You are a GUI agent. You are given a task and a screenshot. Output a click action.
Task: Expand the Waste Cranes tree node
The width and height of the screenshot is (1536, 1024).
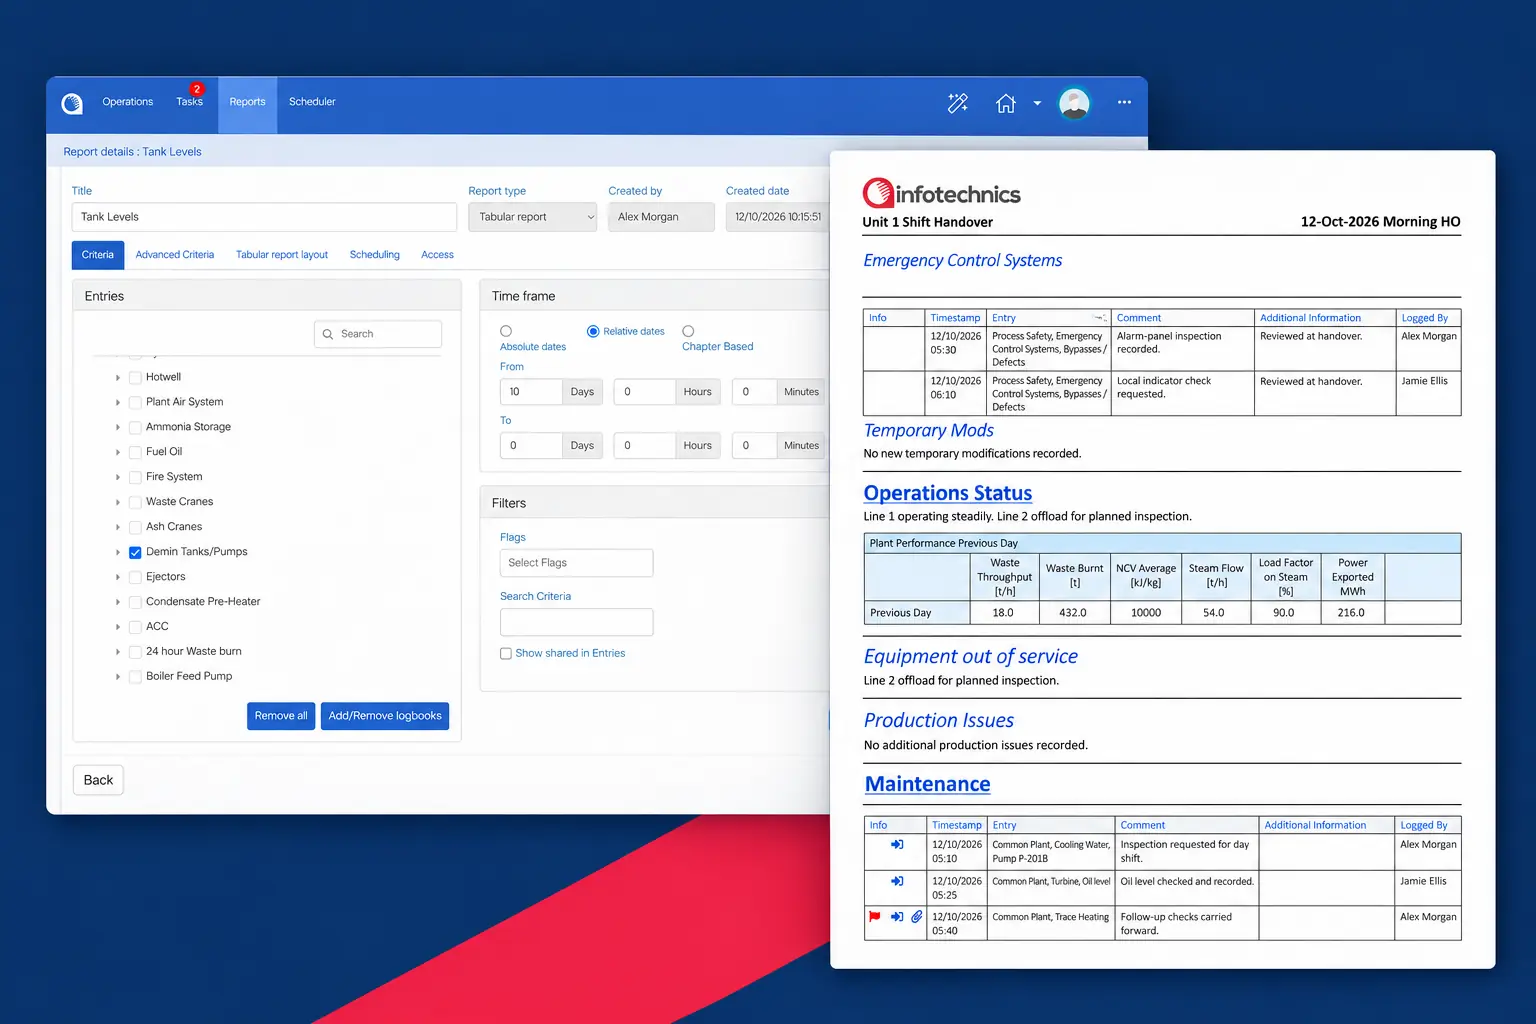(x=118, y=503)
